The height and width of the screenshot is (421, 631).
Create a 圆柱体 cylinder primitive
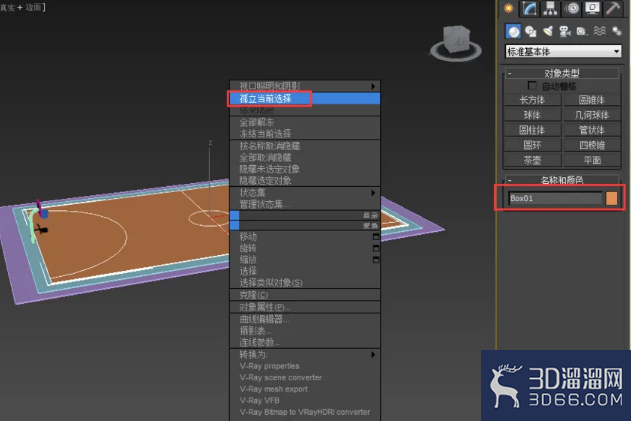[x=532, y=130]
